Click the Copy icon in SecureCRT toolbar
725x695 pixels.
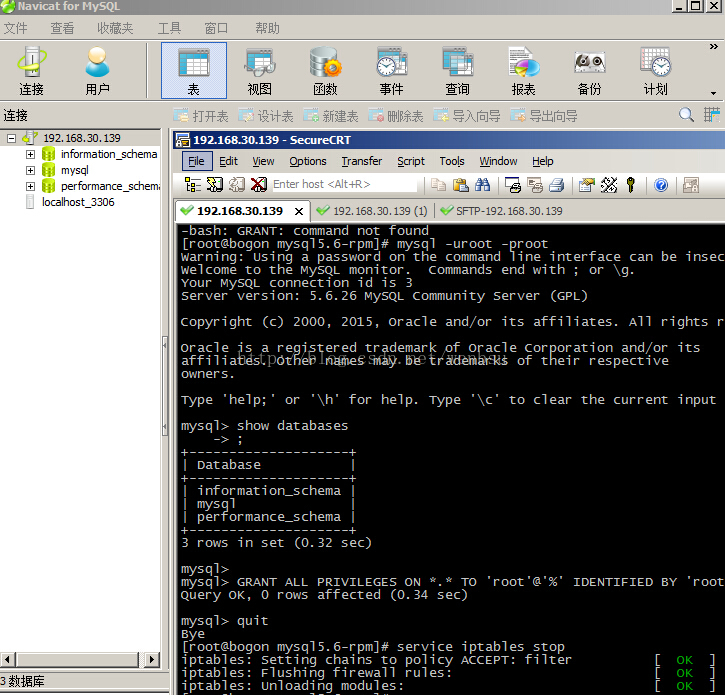pyautogui.click(x=438, y=185)
